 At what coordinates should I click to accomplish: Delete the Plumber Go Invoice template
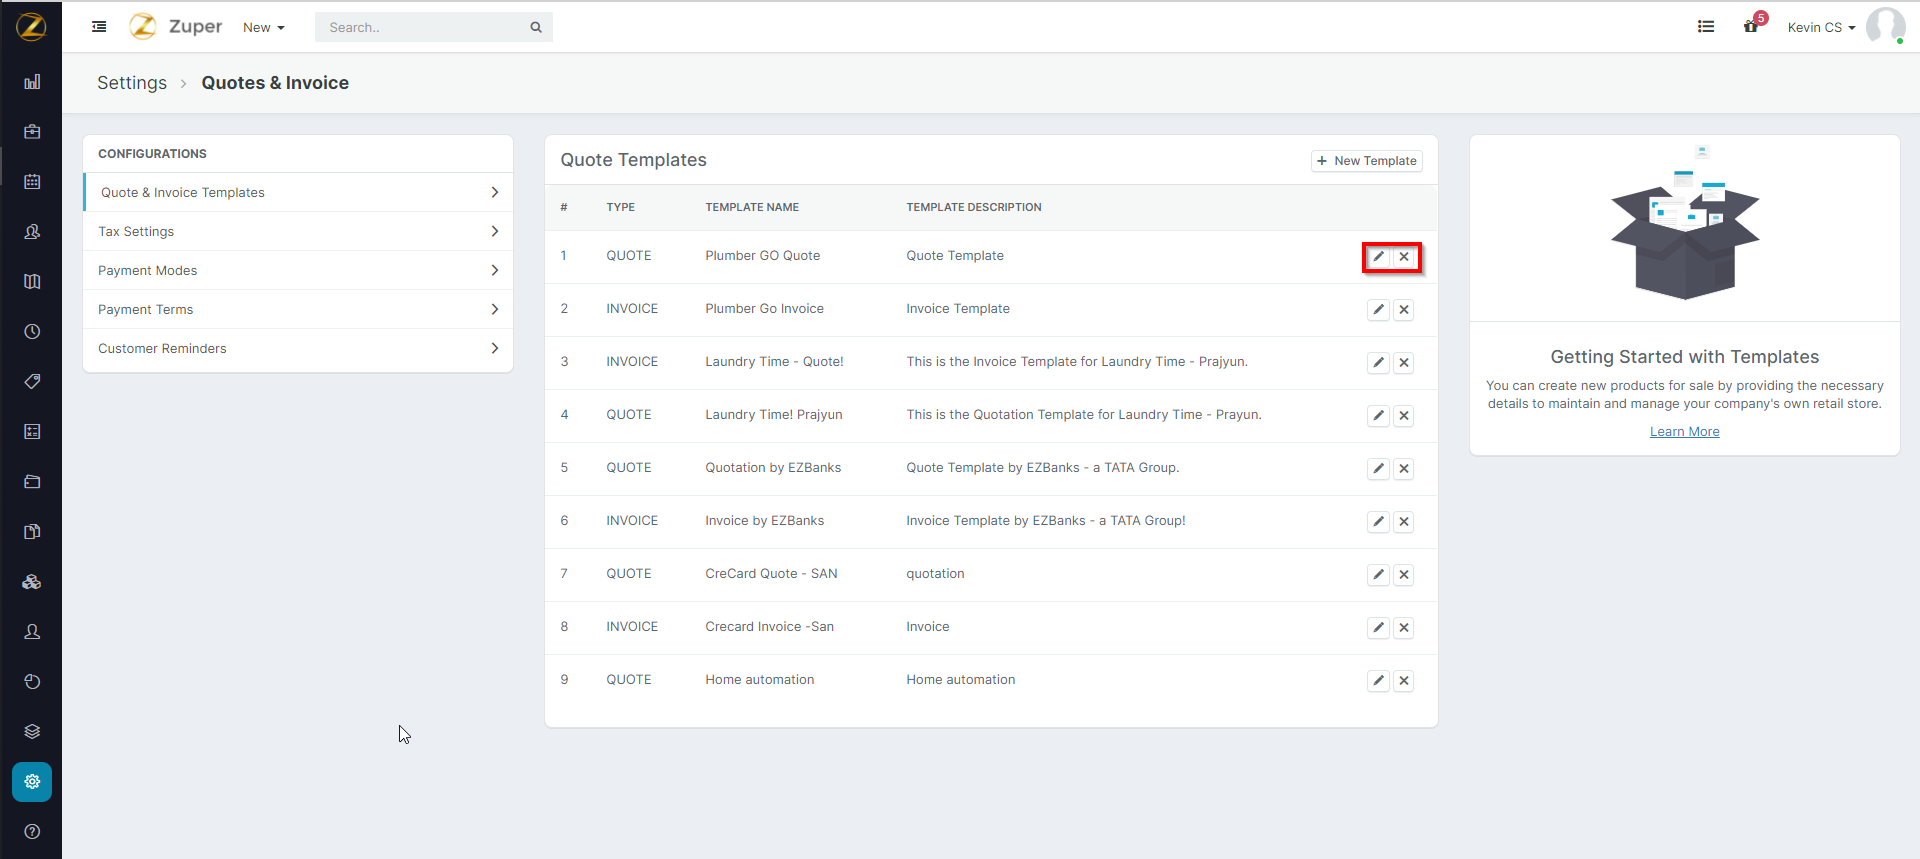tap(1404, 310)
